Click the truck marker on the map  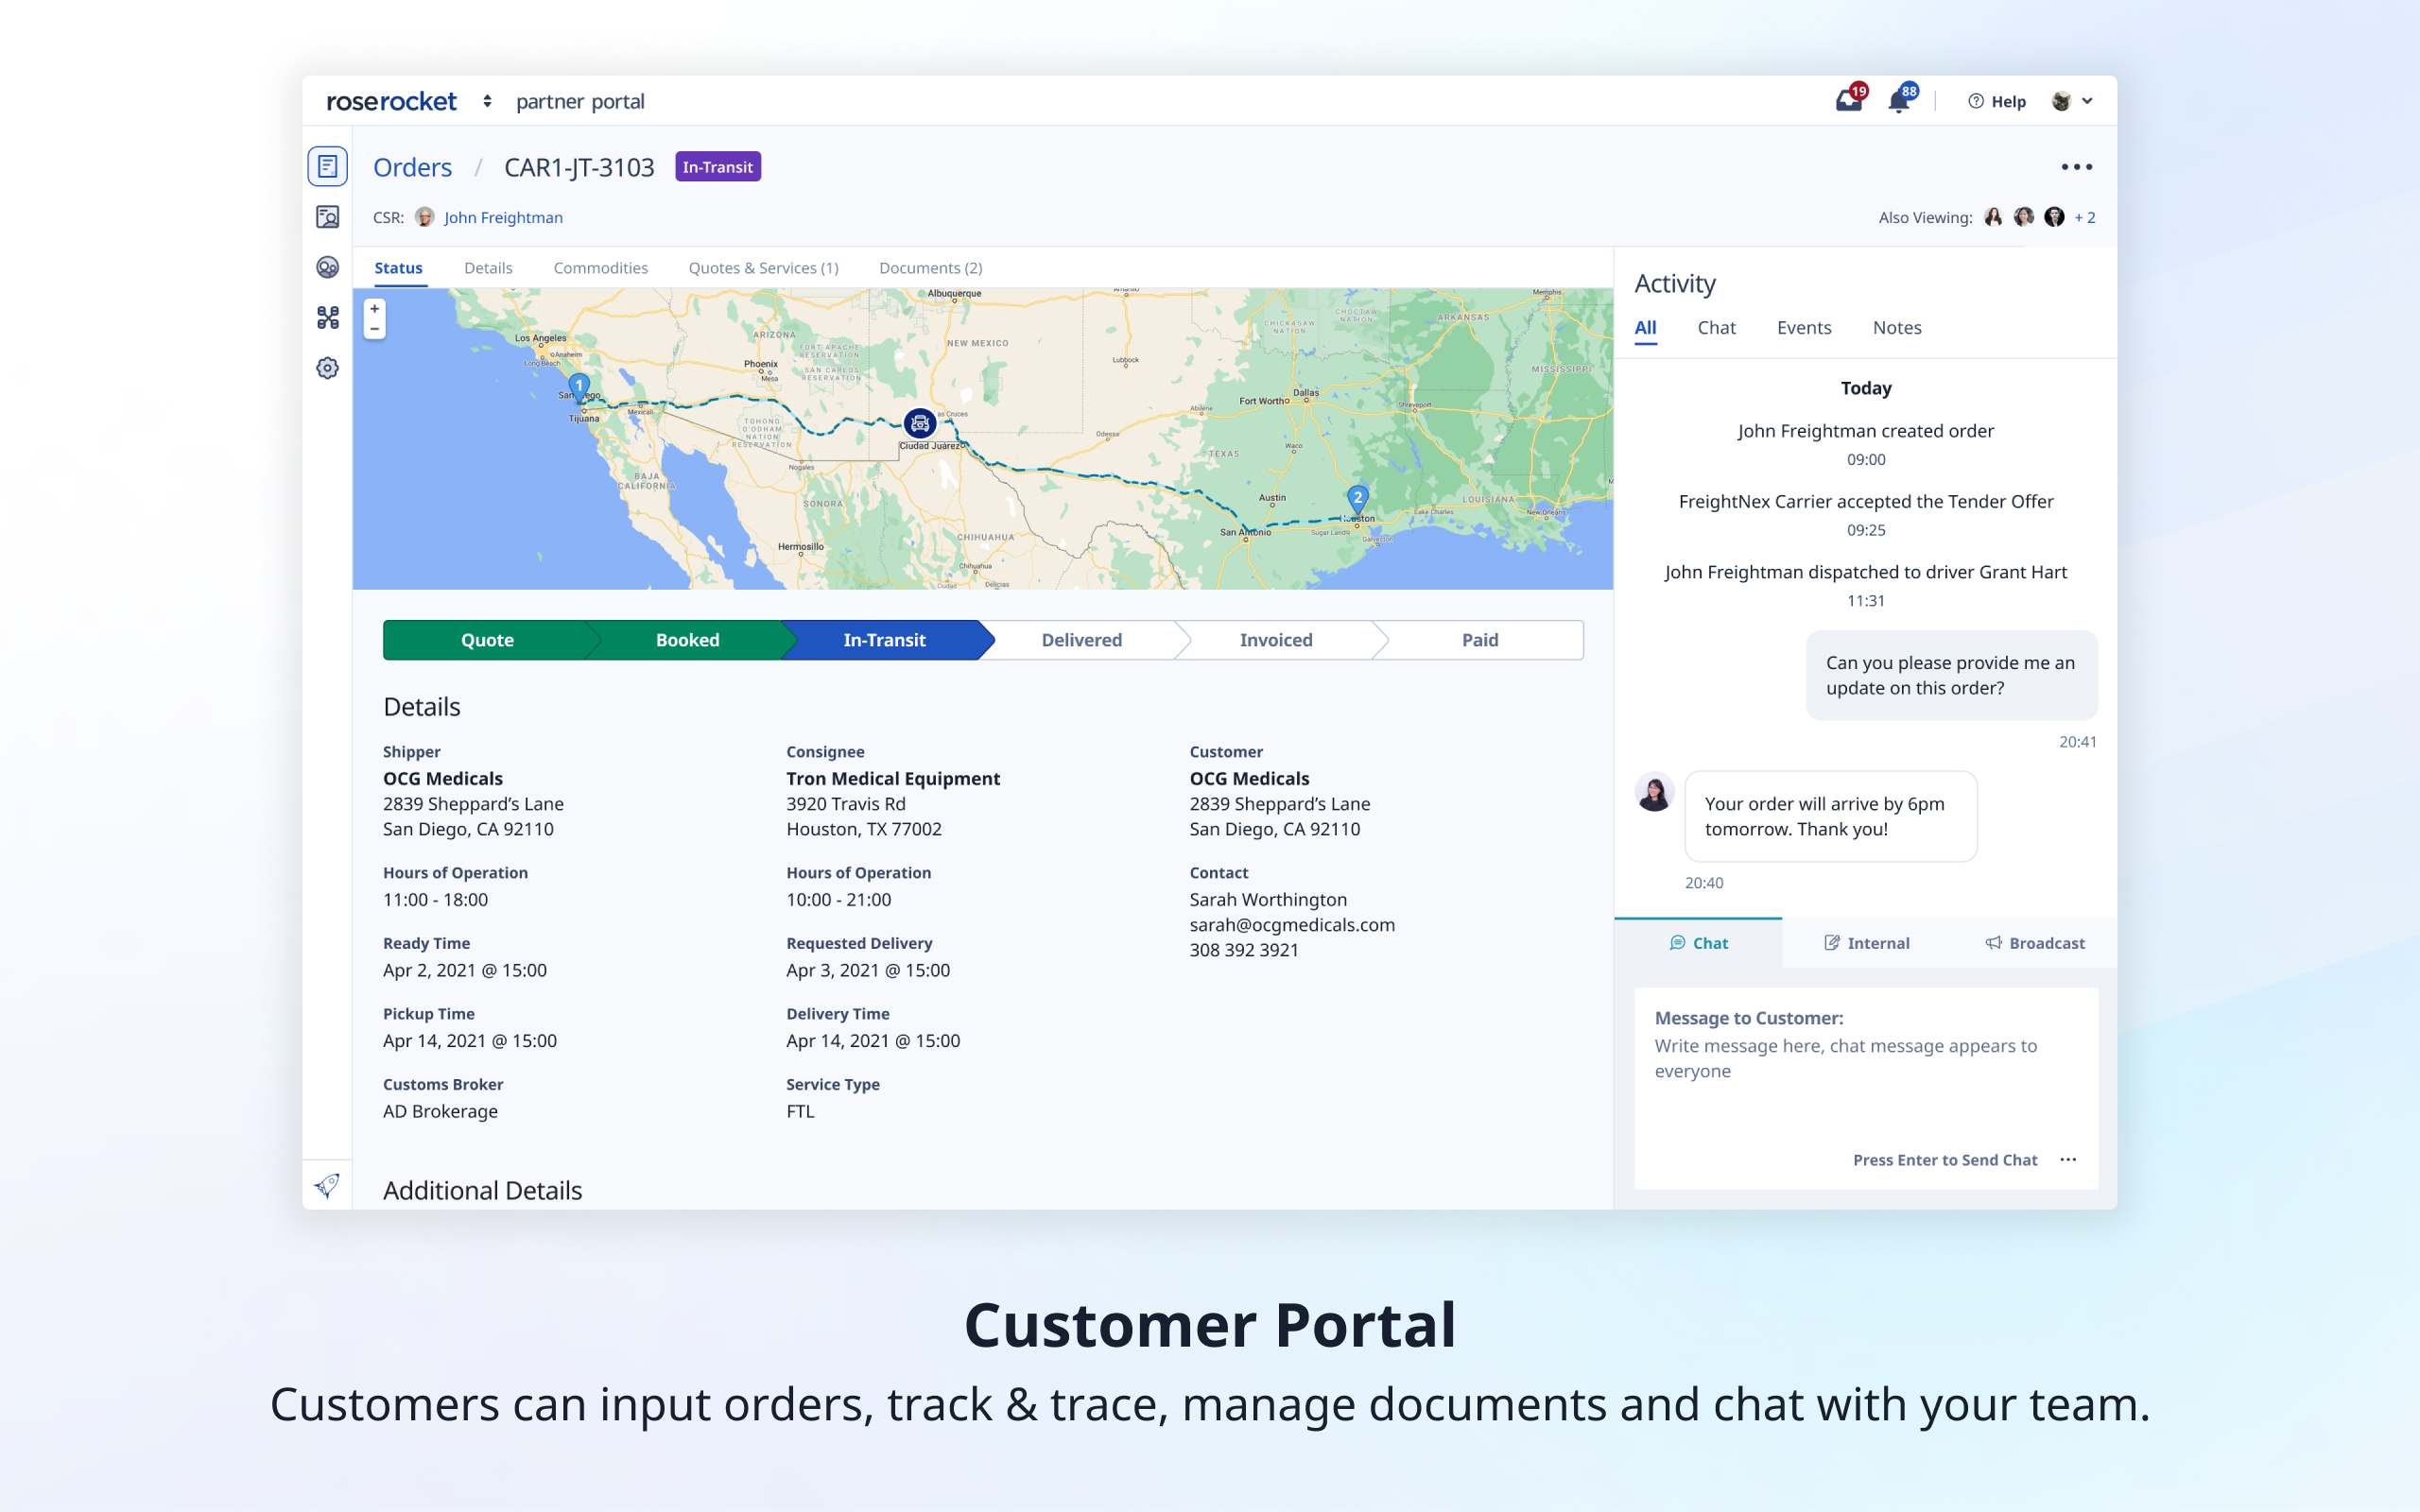(x=919, y=424)
